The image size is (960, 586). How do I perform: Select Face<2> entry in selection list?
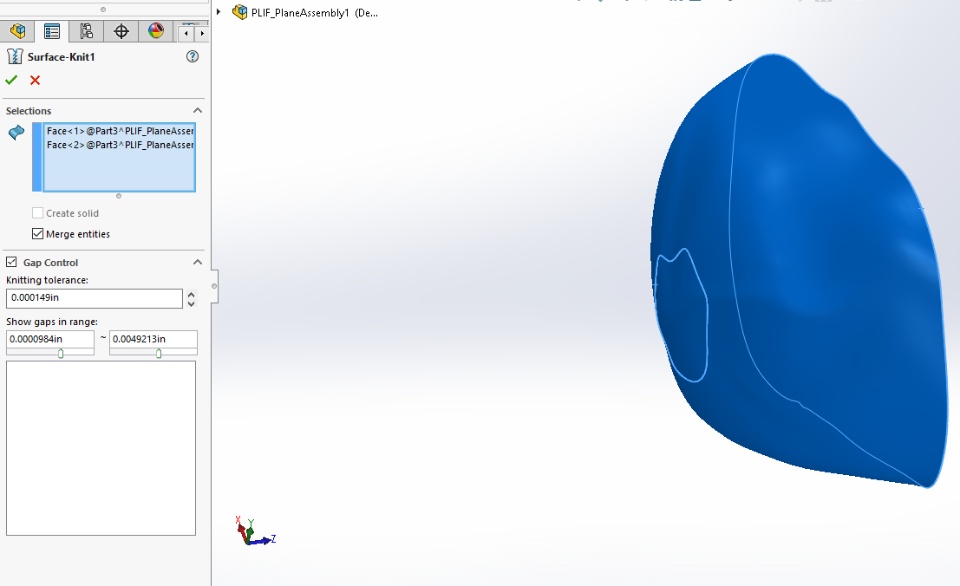pos(119,145)
